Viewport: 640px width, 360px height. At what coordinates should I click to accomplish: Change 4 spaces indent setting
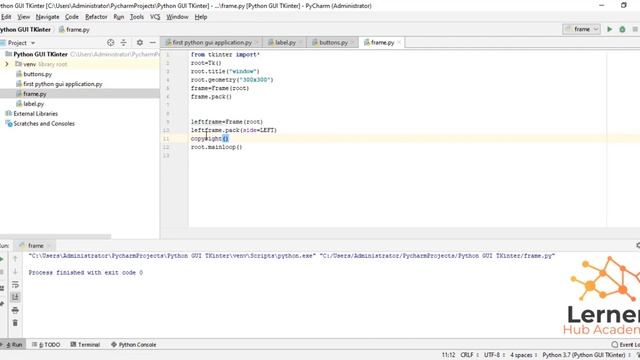coord(523,355)
